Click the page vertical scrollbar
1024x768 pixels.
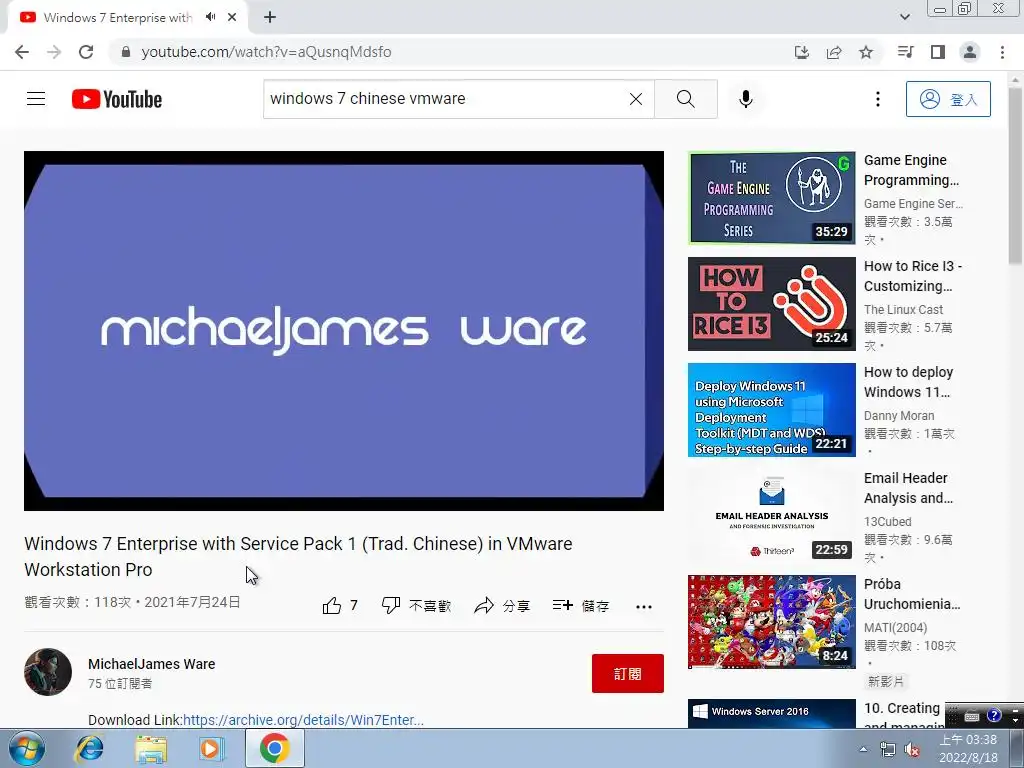coord(1015,176)
